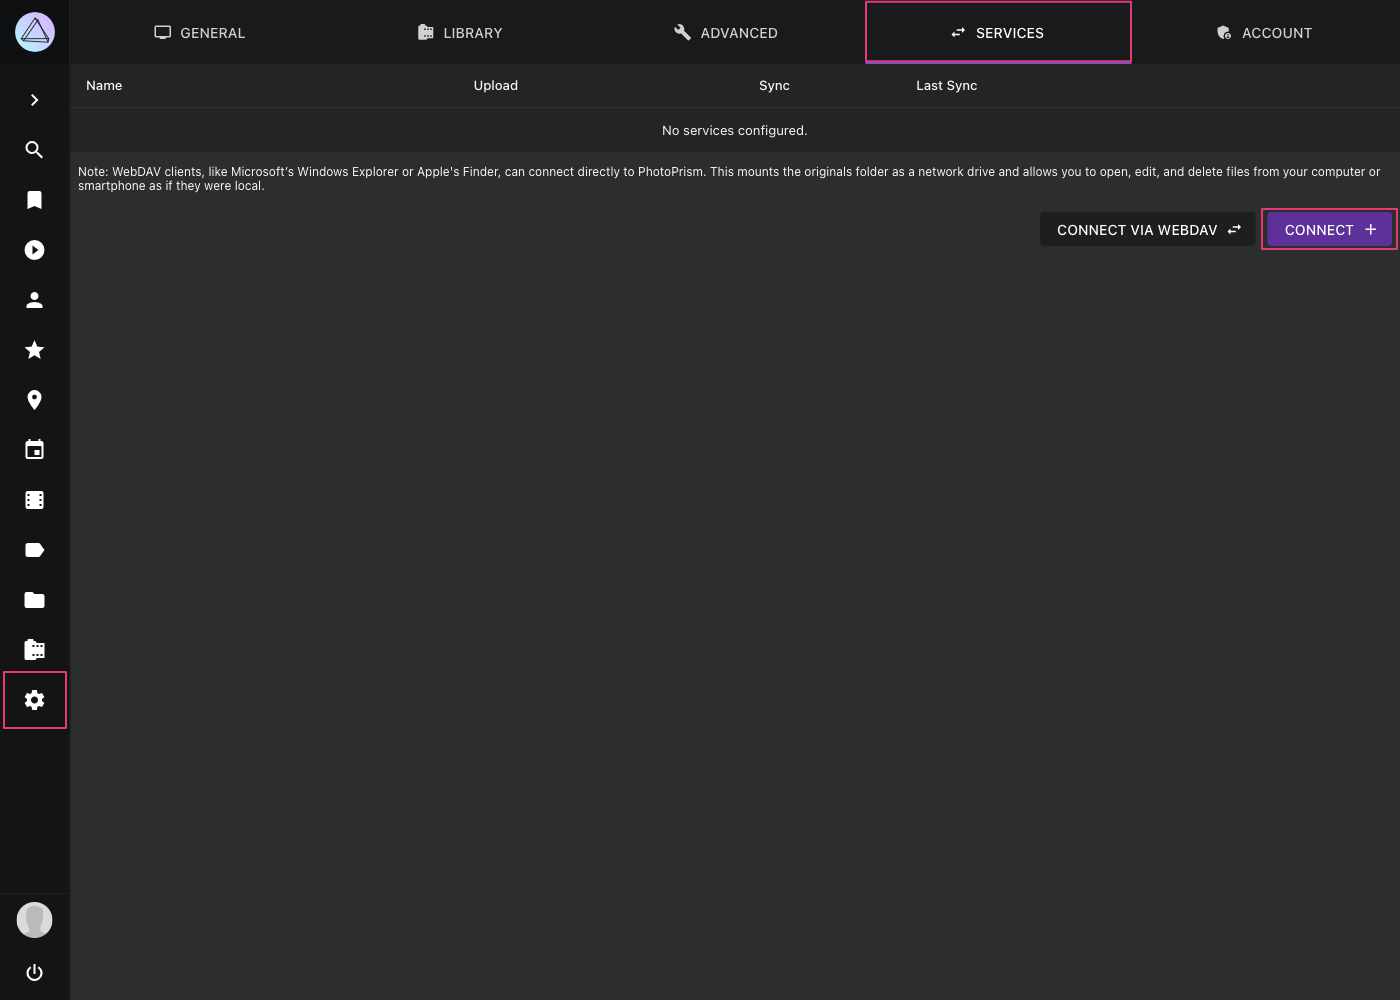Open Places using the map pin icon
Image resolution: width=1400 pixels, height=1000 pixels.
[x=34, y=400]
